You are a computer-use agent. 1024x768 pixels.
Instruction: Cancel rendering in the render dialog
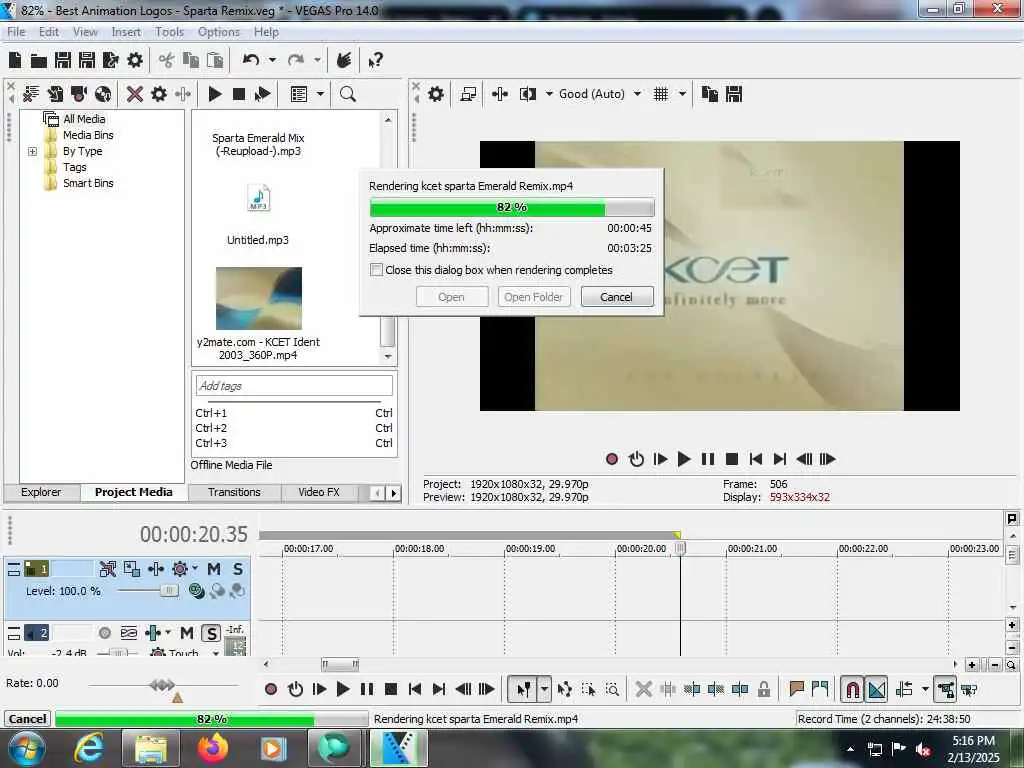click(x=616, y=297)
